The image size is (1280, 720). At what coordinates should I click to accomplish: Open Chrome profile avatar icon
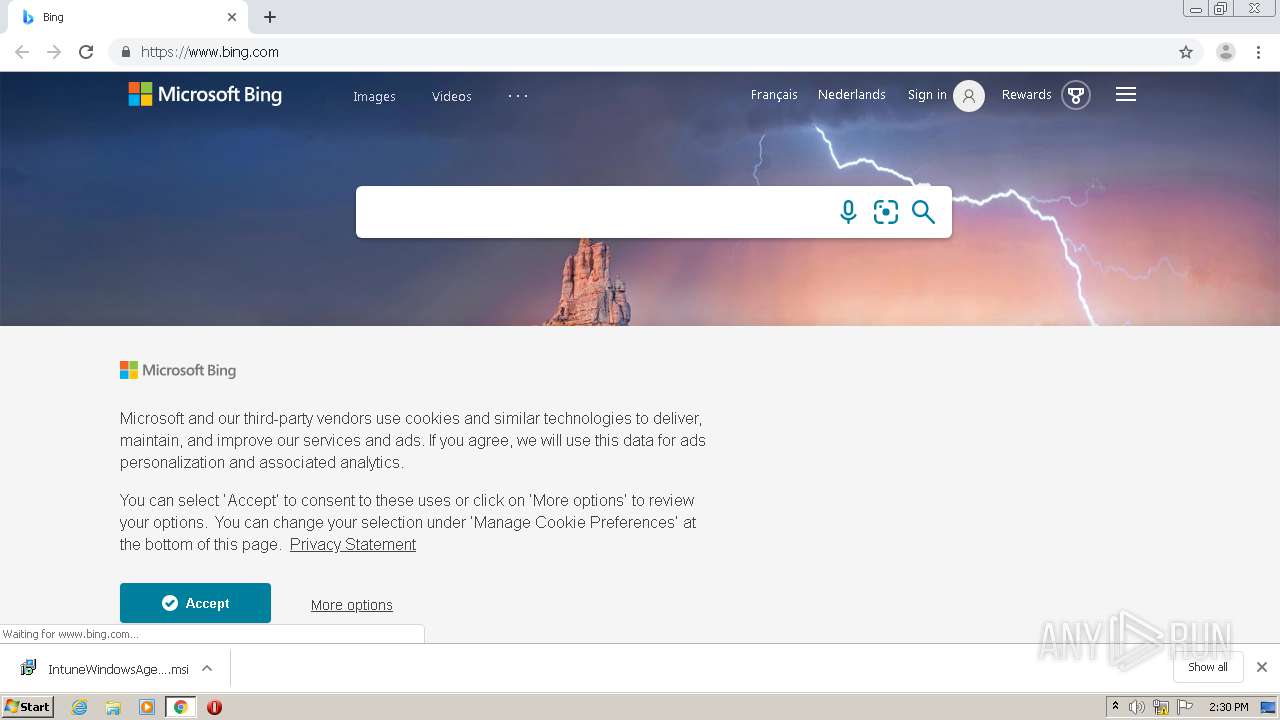click(x=1226, y=52)
